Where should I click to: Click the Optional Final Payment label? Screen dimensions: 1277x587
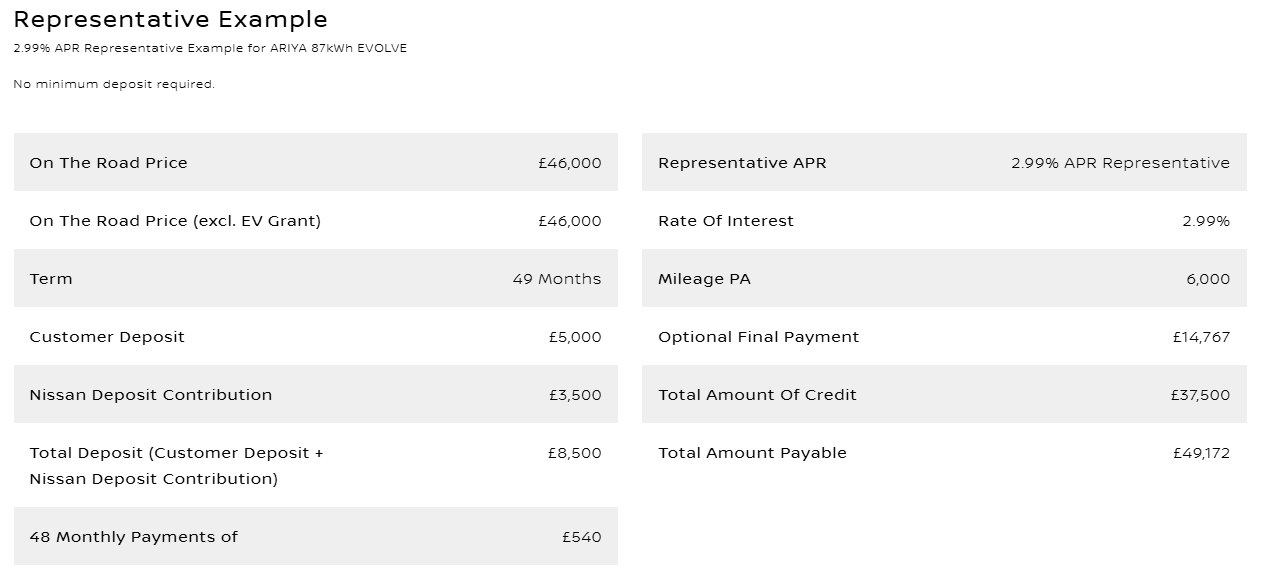point(758,337)
